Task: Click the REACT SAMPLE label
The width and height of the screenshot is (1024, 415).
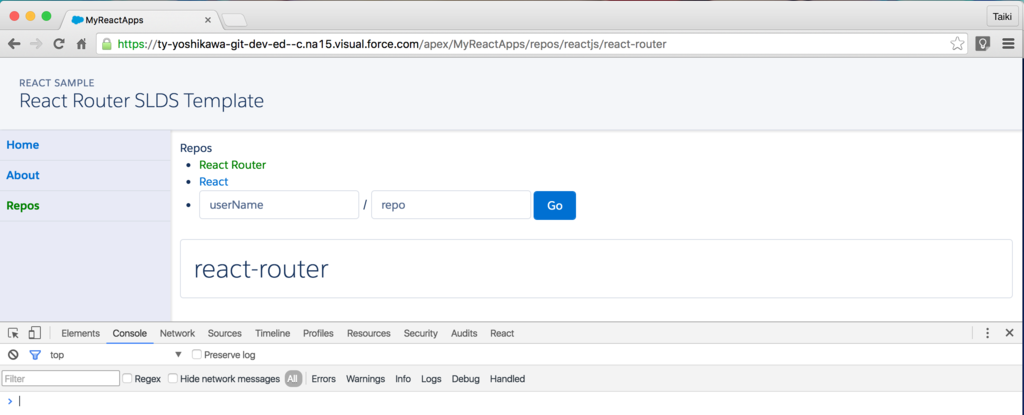Action: coord(57,83)
